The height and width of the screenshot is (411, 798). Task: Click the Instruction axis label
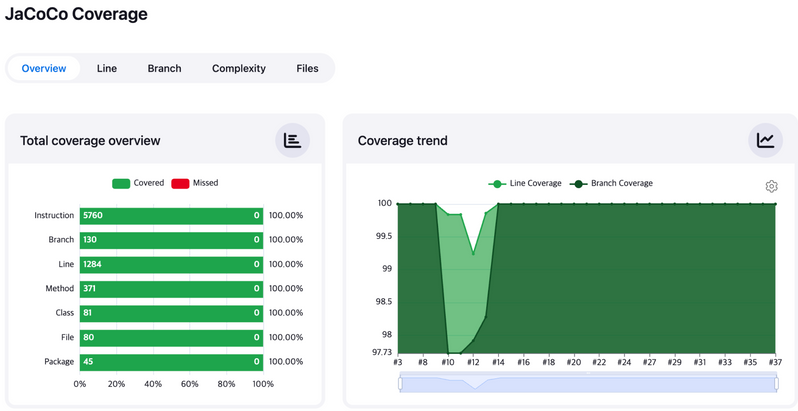[54, 216]
